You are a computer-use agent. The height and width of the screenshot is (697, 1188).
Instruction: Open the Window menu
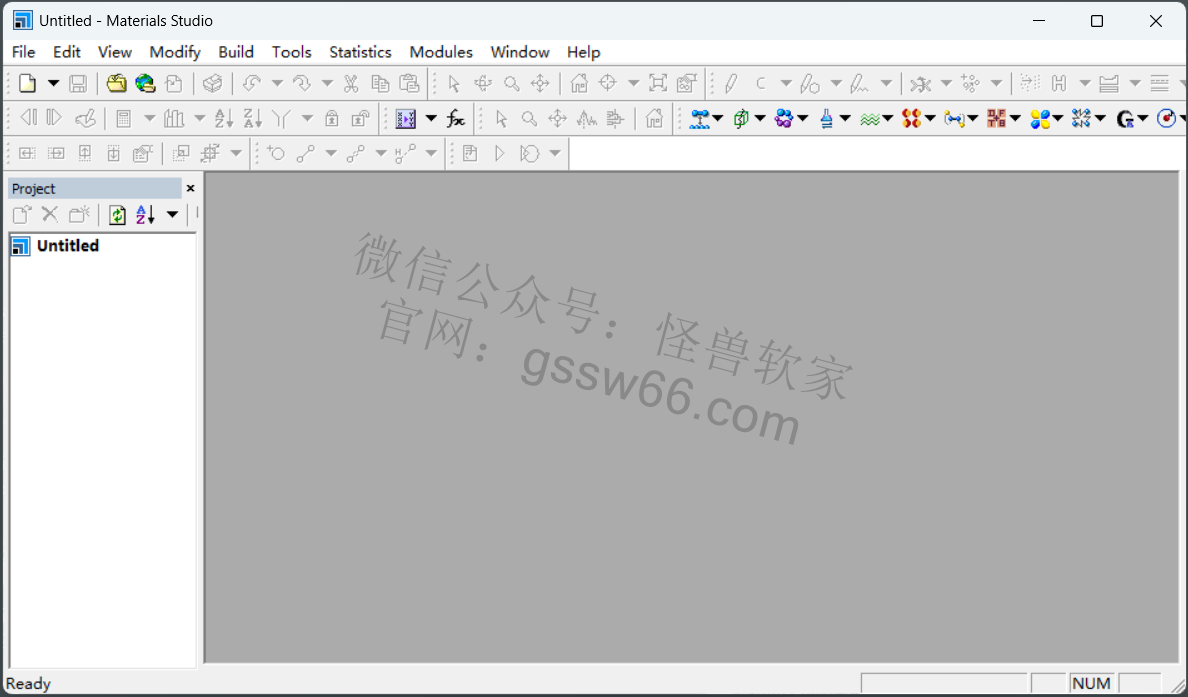coord(520,52)
